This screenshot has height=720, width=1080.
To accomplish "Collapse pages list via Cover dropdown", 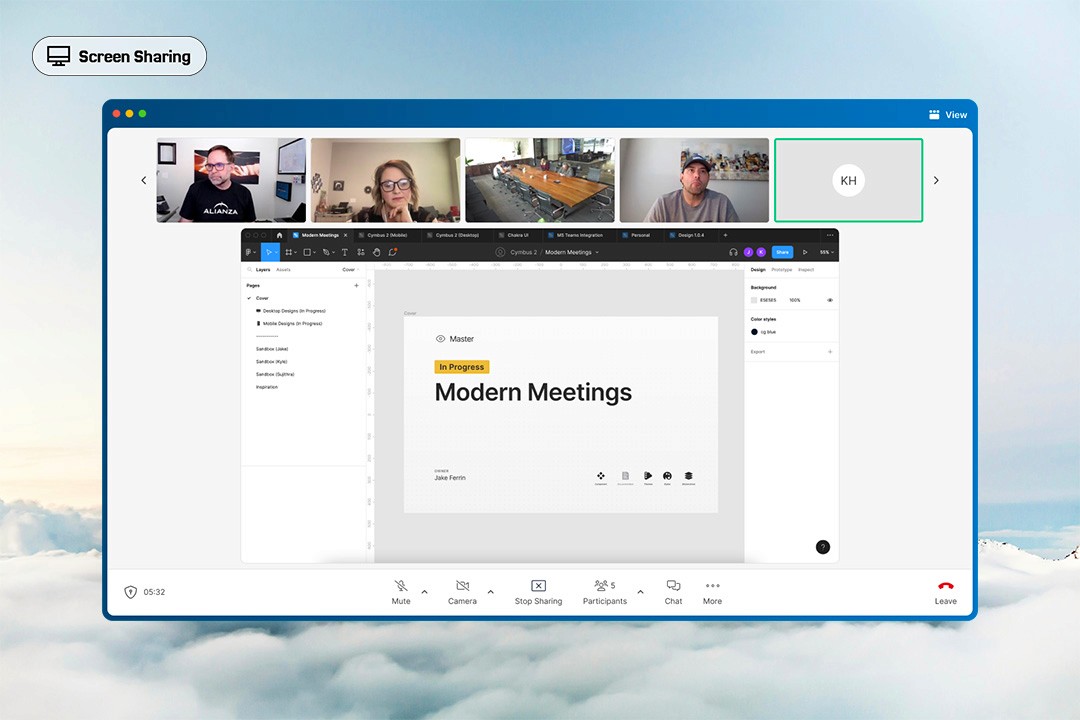I will tap(351, 269).
